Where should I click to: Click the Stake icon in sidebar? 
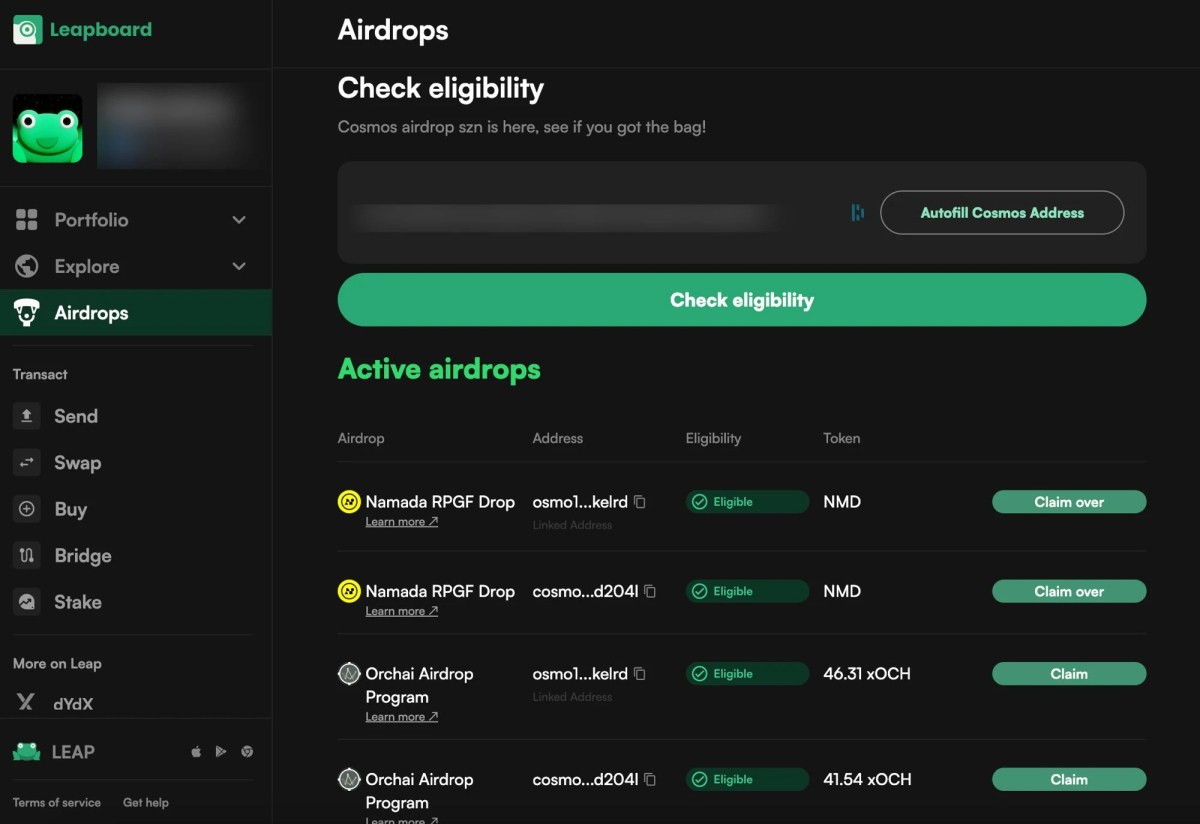[27, 602]
